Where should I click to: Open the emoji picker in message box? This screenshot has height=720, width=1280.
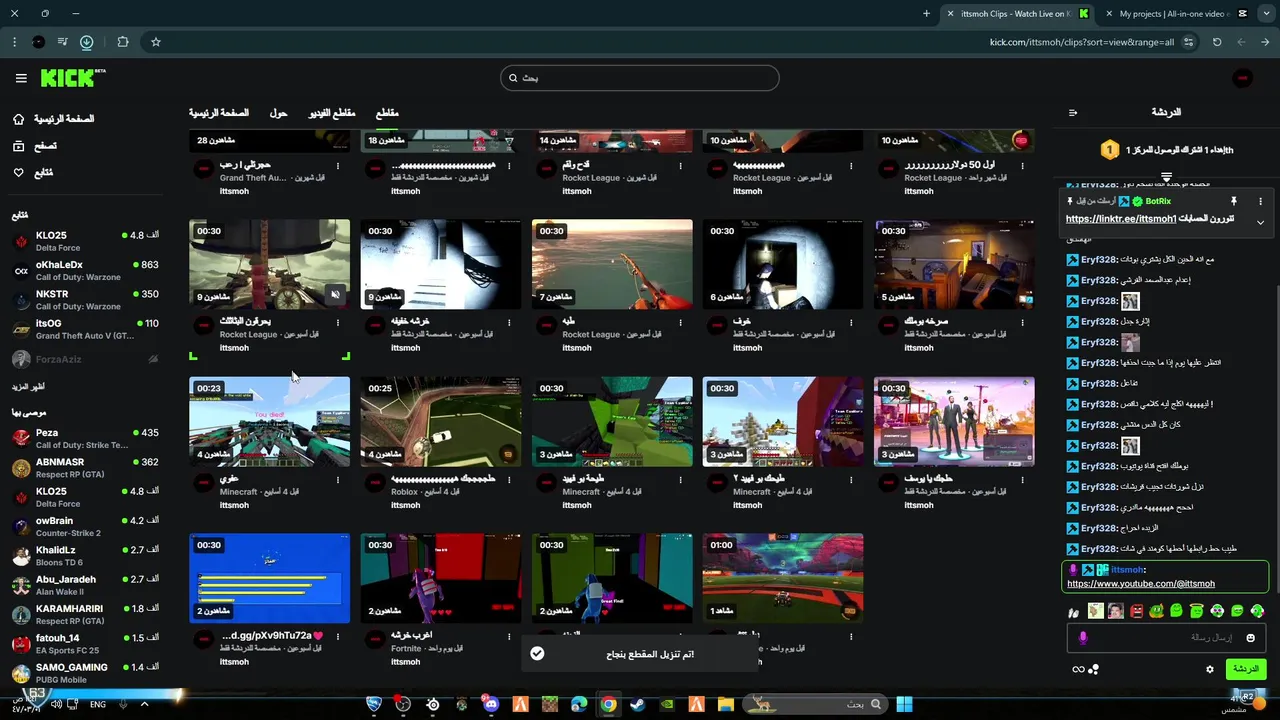pyautogui.click(x=1250, y=638)
